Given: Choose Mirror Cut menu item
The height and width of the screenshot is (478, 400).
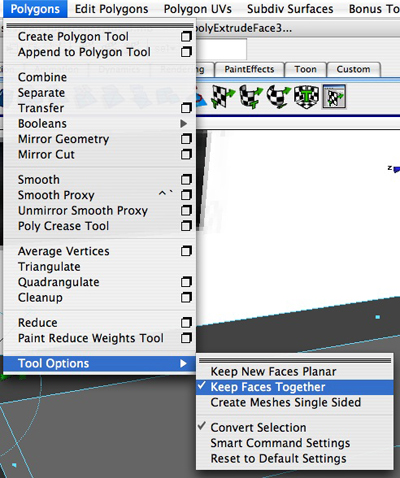Looking at the screenshot, I should (x=46, y=154).
